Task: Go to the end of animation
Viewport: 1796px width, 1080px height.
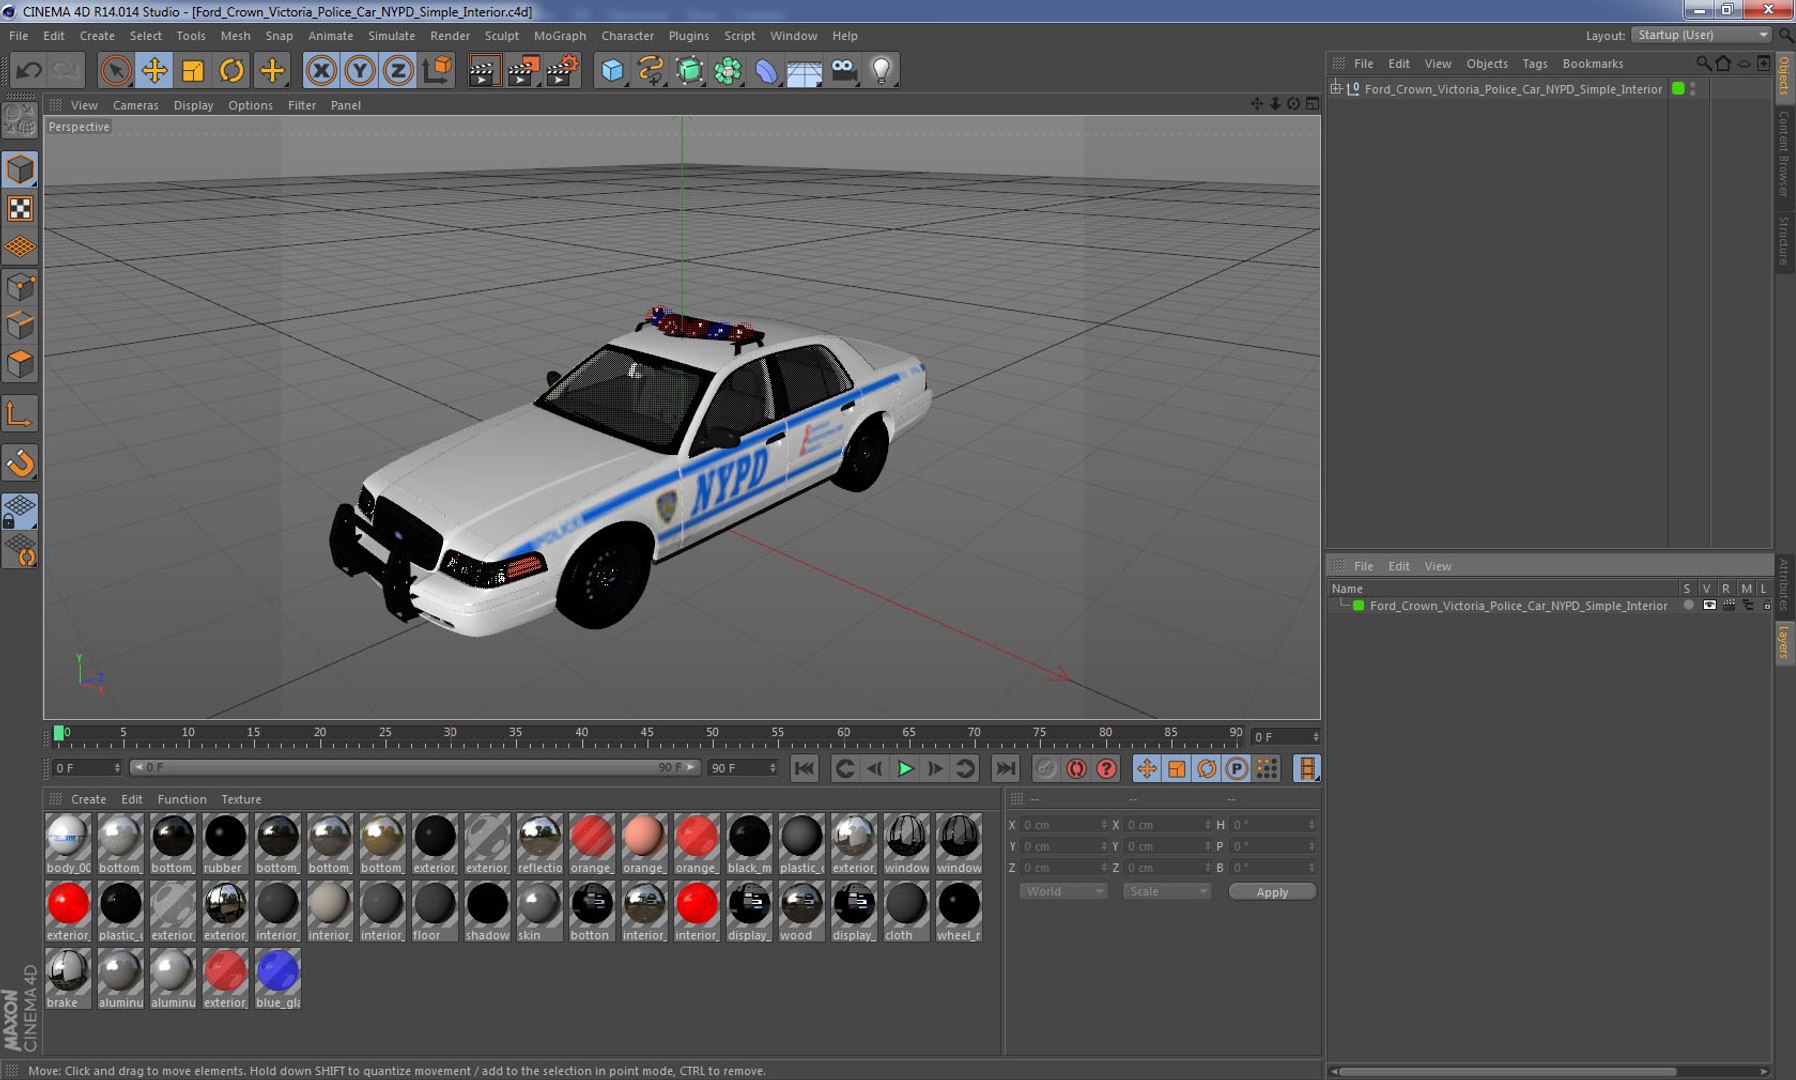Action: (x=1005, y=768)
